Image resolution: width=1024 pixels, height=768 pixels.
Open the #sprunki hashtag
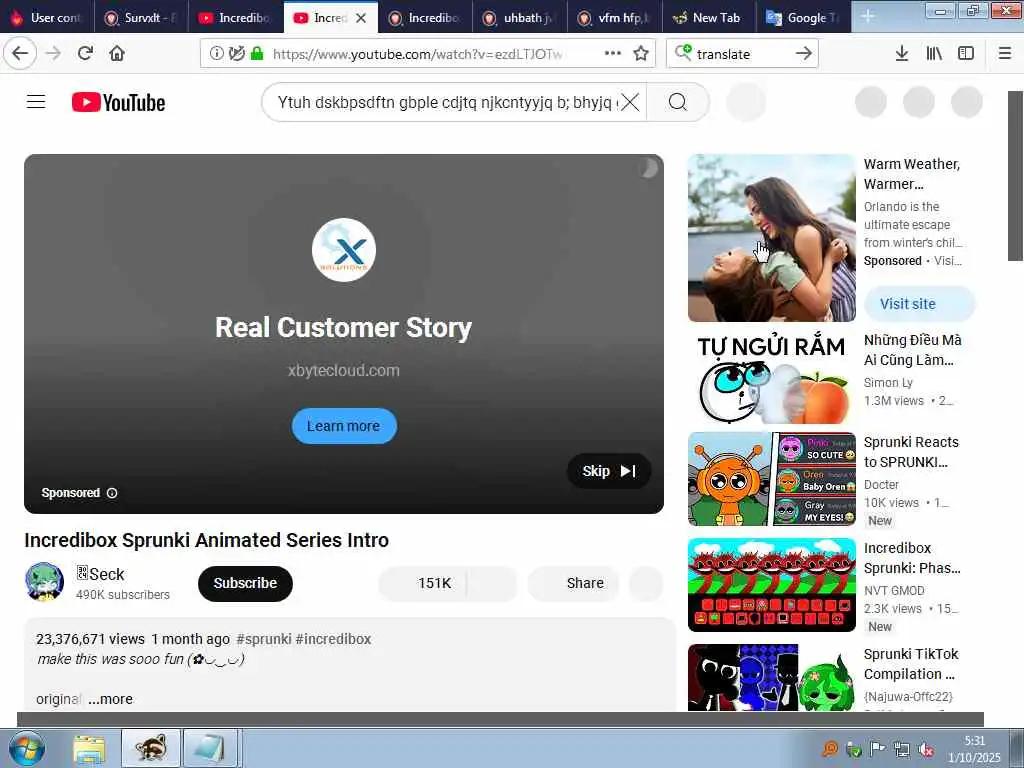[264, 639]
